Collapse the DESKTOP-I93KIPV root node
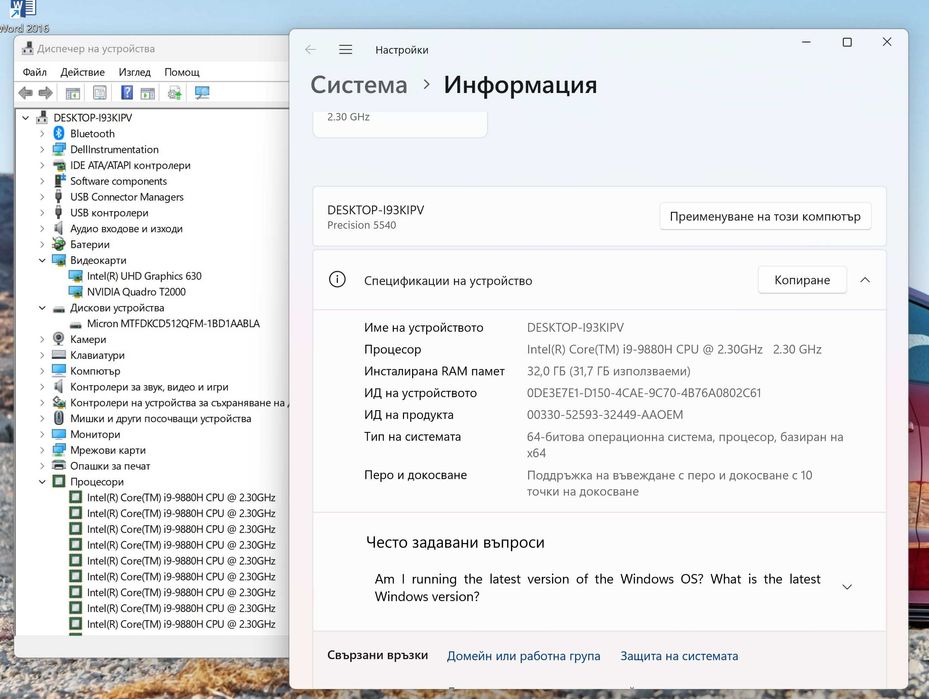This screenshot has height=699, width=929. [x=25, y=117]
